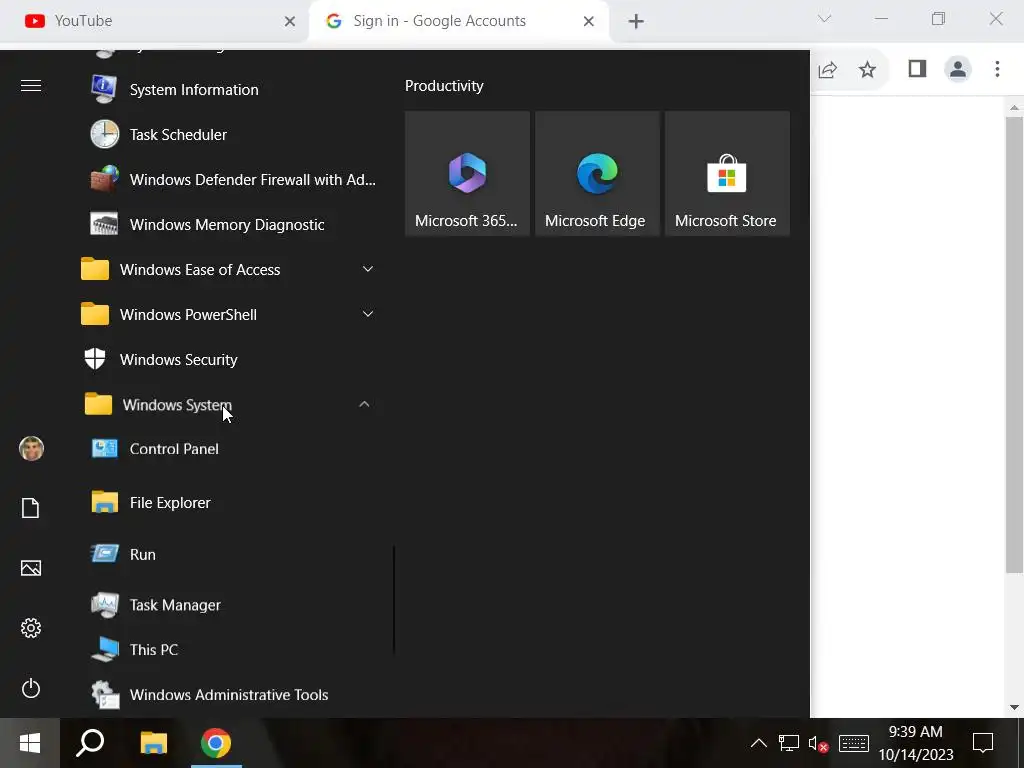
Task: Open Pictures from the Start sidebar
Action: pyautogui.click(x=31, y=568)
